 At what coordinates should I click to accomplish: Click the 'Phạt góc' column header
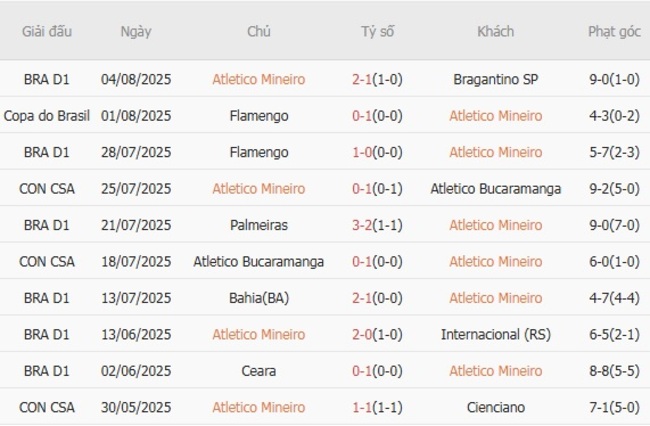click(x=614, y=31)
